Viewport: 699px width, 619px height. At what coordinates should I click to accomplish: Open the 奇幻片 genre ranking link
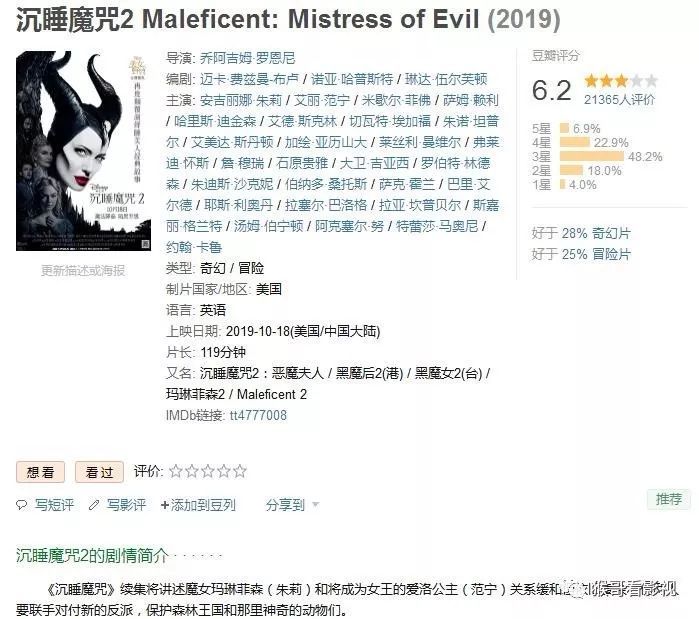611,233
